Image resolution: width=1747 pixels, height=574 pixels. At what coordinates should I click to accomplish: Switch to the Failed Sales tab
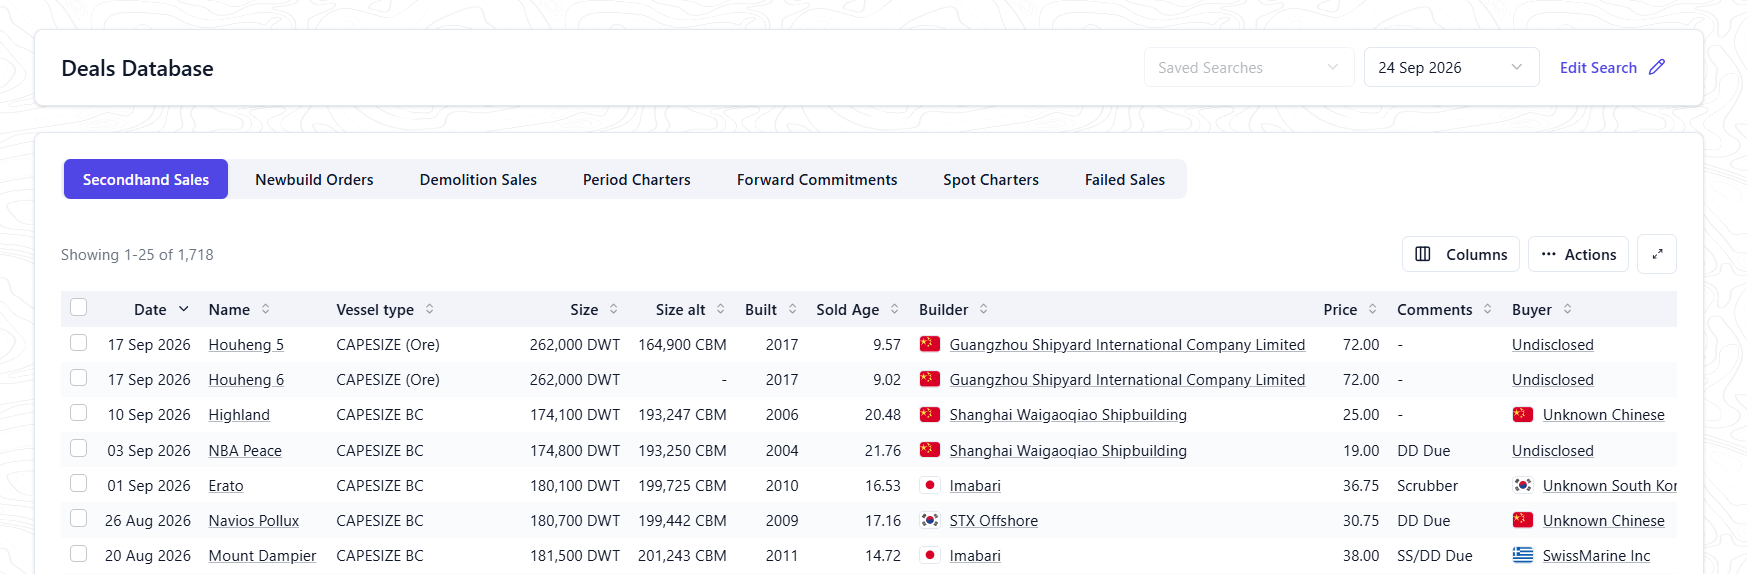pos(1125,179)
